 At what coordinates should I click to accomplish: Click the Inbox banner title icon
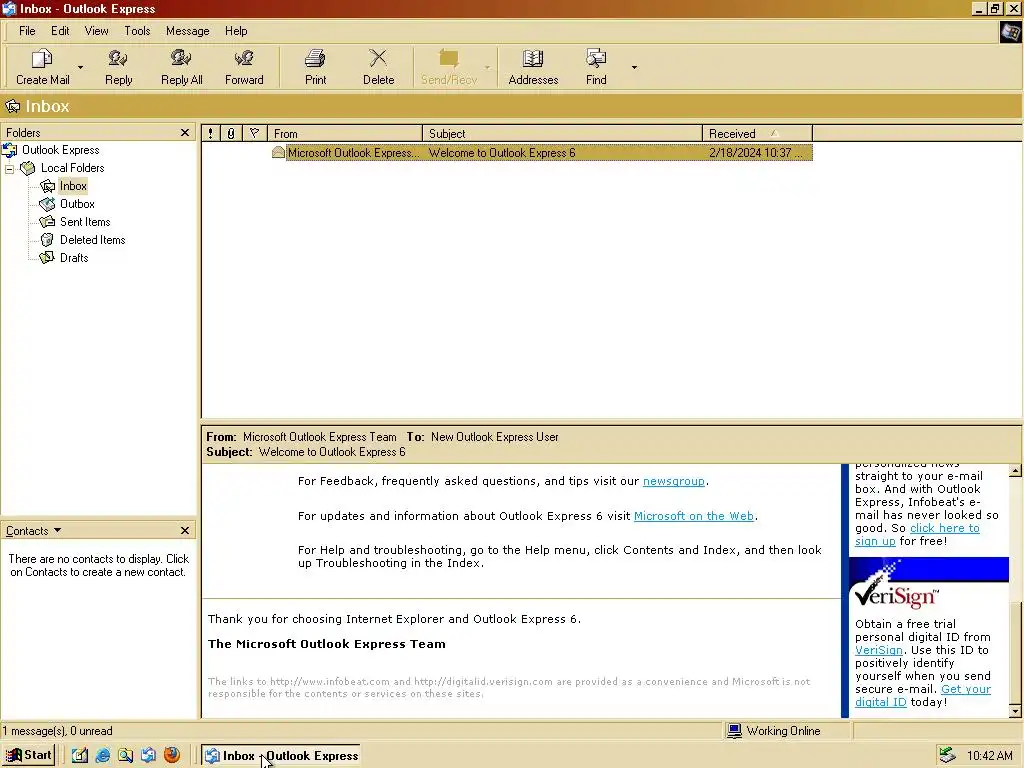point(12,106)
